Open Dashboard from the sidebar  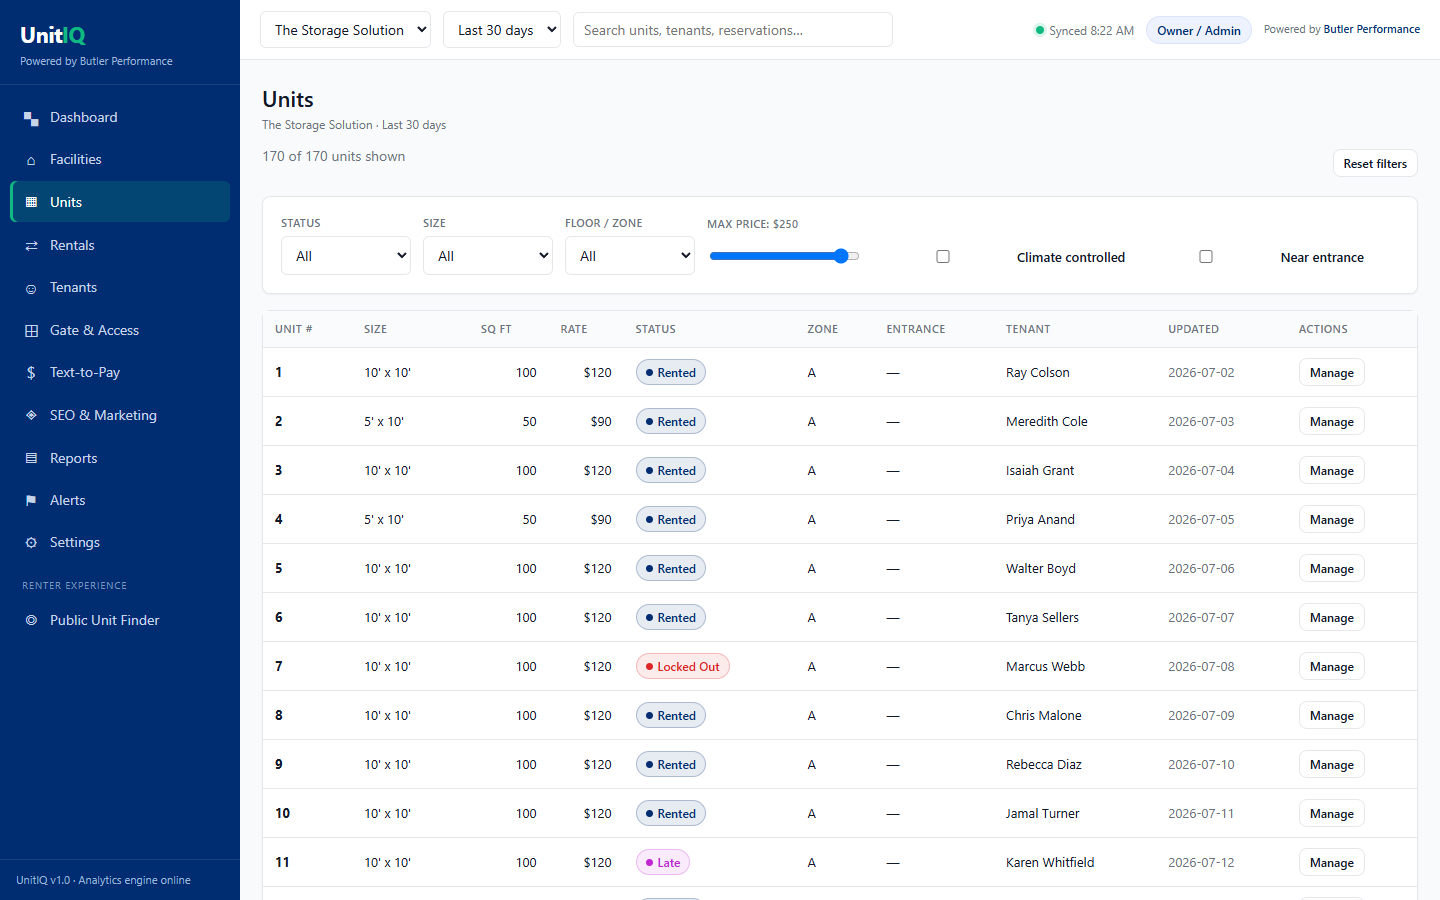point(120,117)
